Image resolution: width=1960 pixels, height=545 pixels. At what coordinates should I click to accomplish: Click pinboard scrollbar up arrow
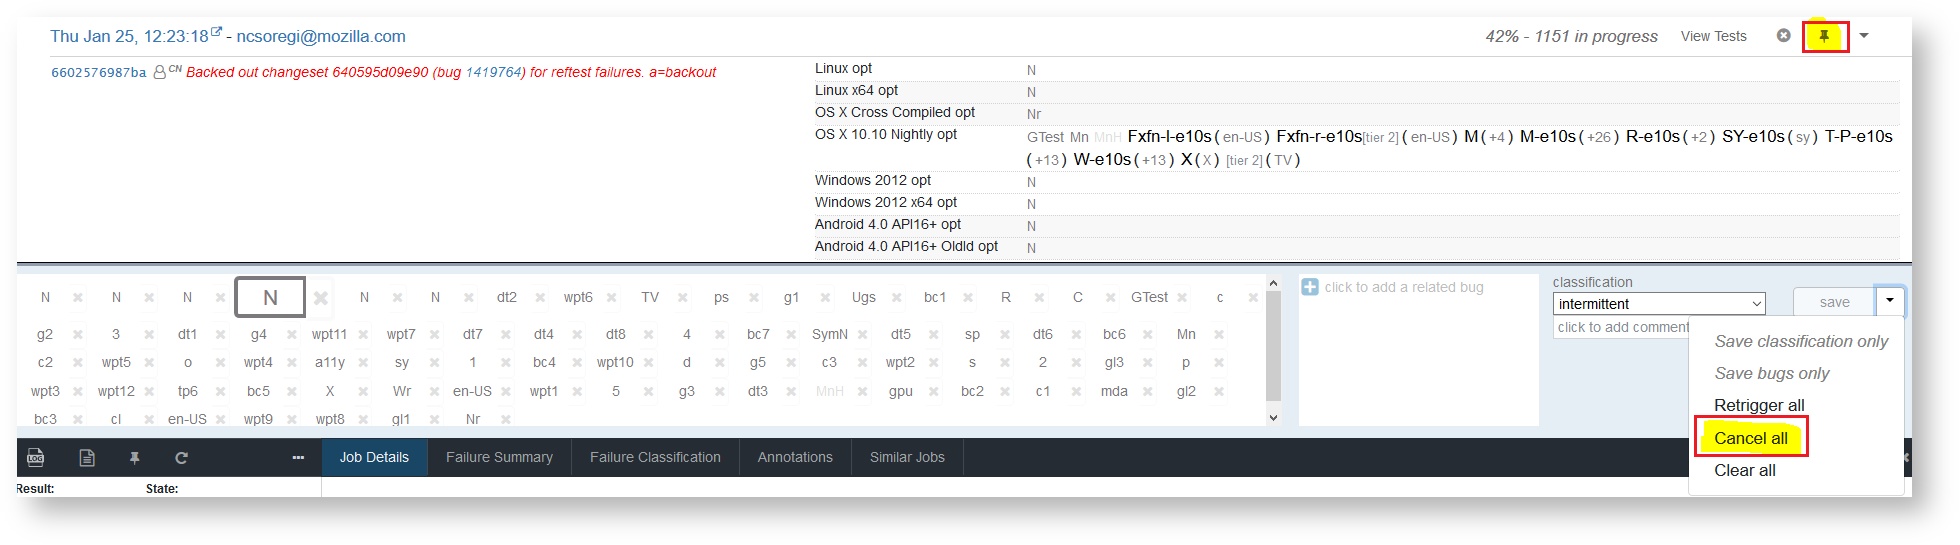(x=1273, y=284)
